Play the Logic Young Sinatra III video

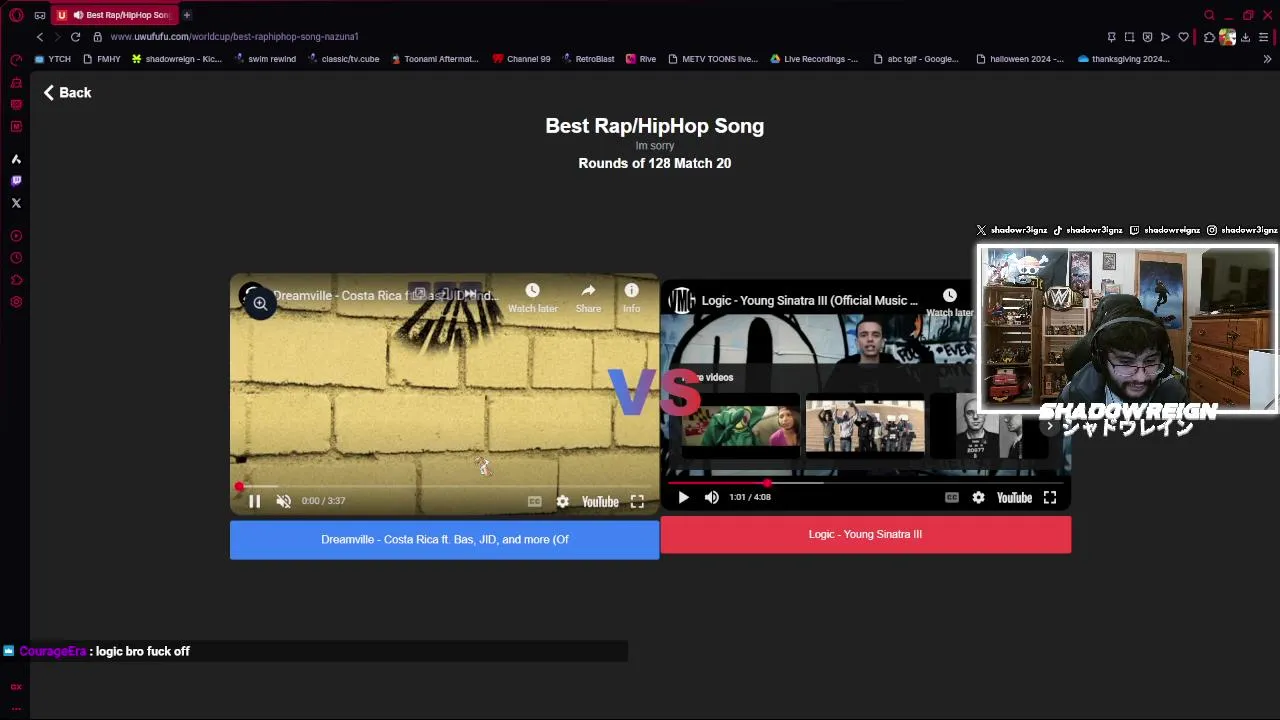point(683,497)
